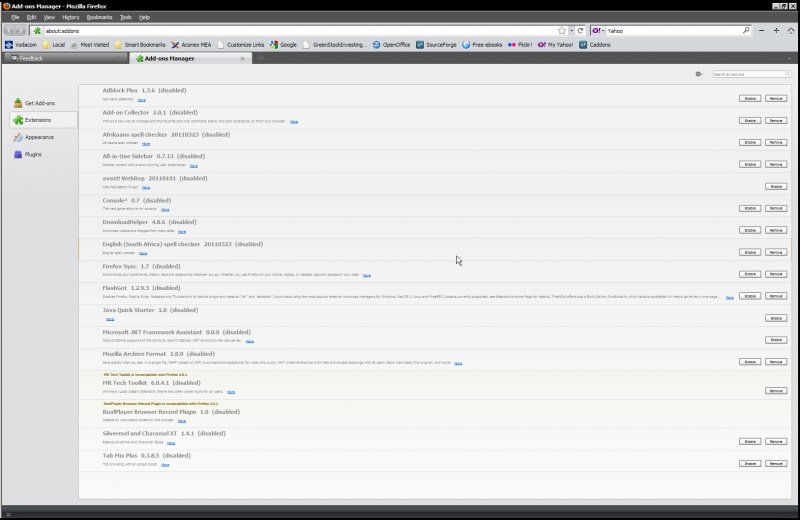This screenshot has height=520, width=800.
Task: Open the My Yahoo! bookmark
Action: pyautogui.click(x=556, y=45)
